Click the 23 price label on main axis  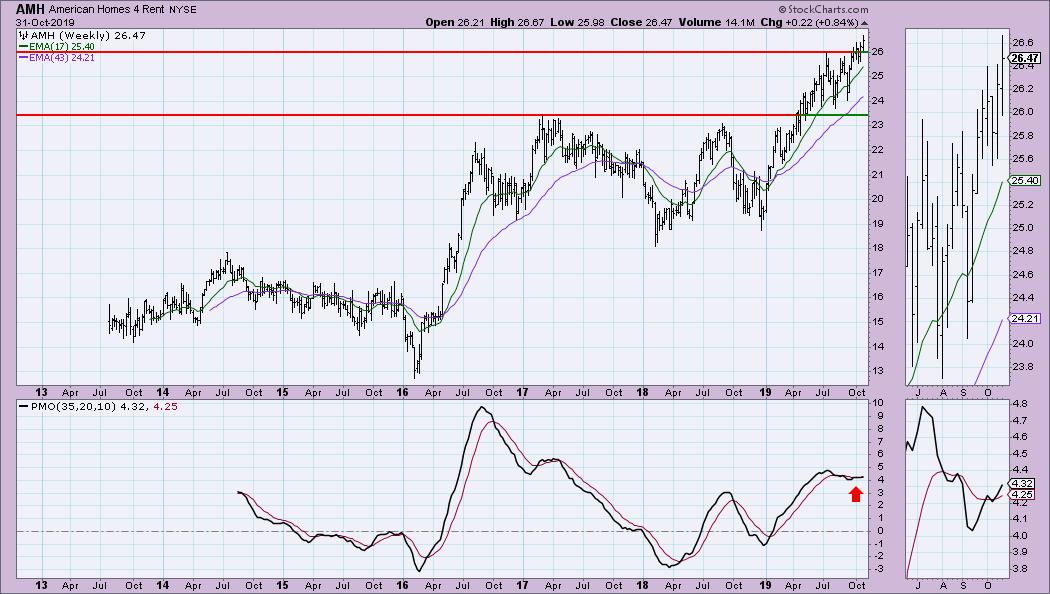tap(877, 125)
